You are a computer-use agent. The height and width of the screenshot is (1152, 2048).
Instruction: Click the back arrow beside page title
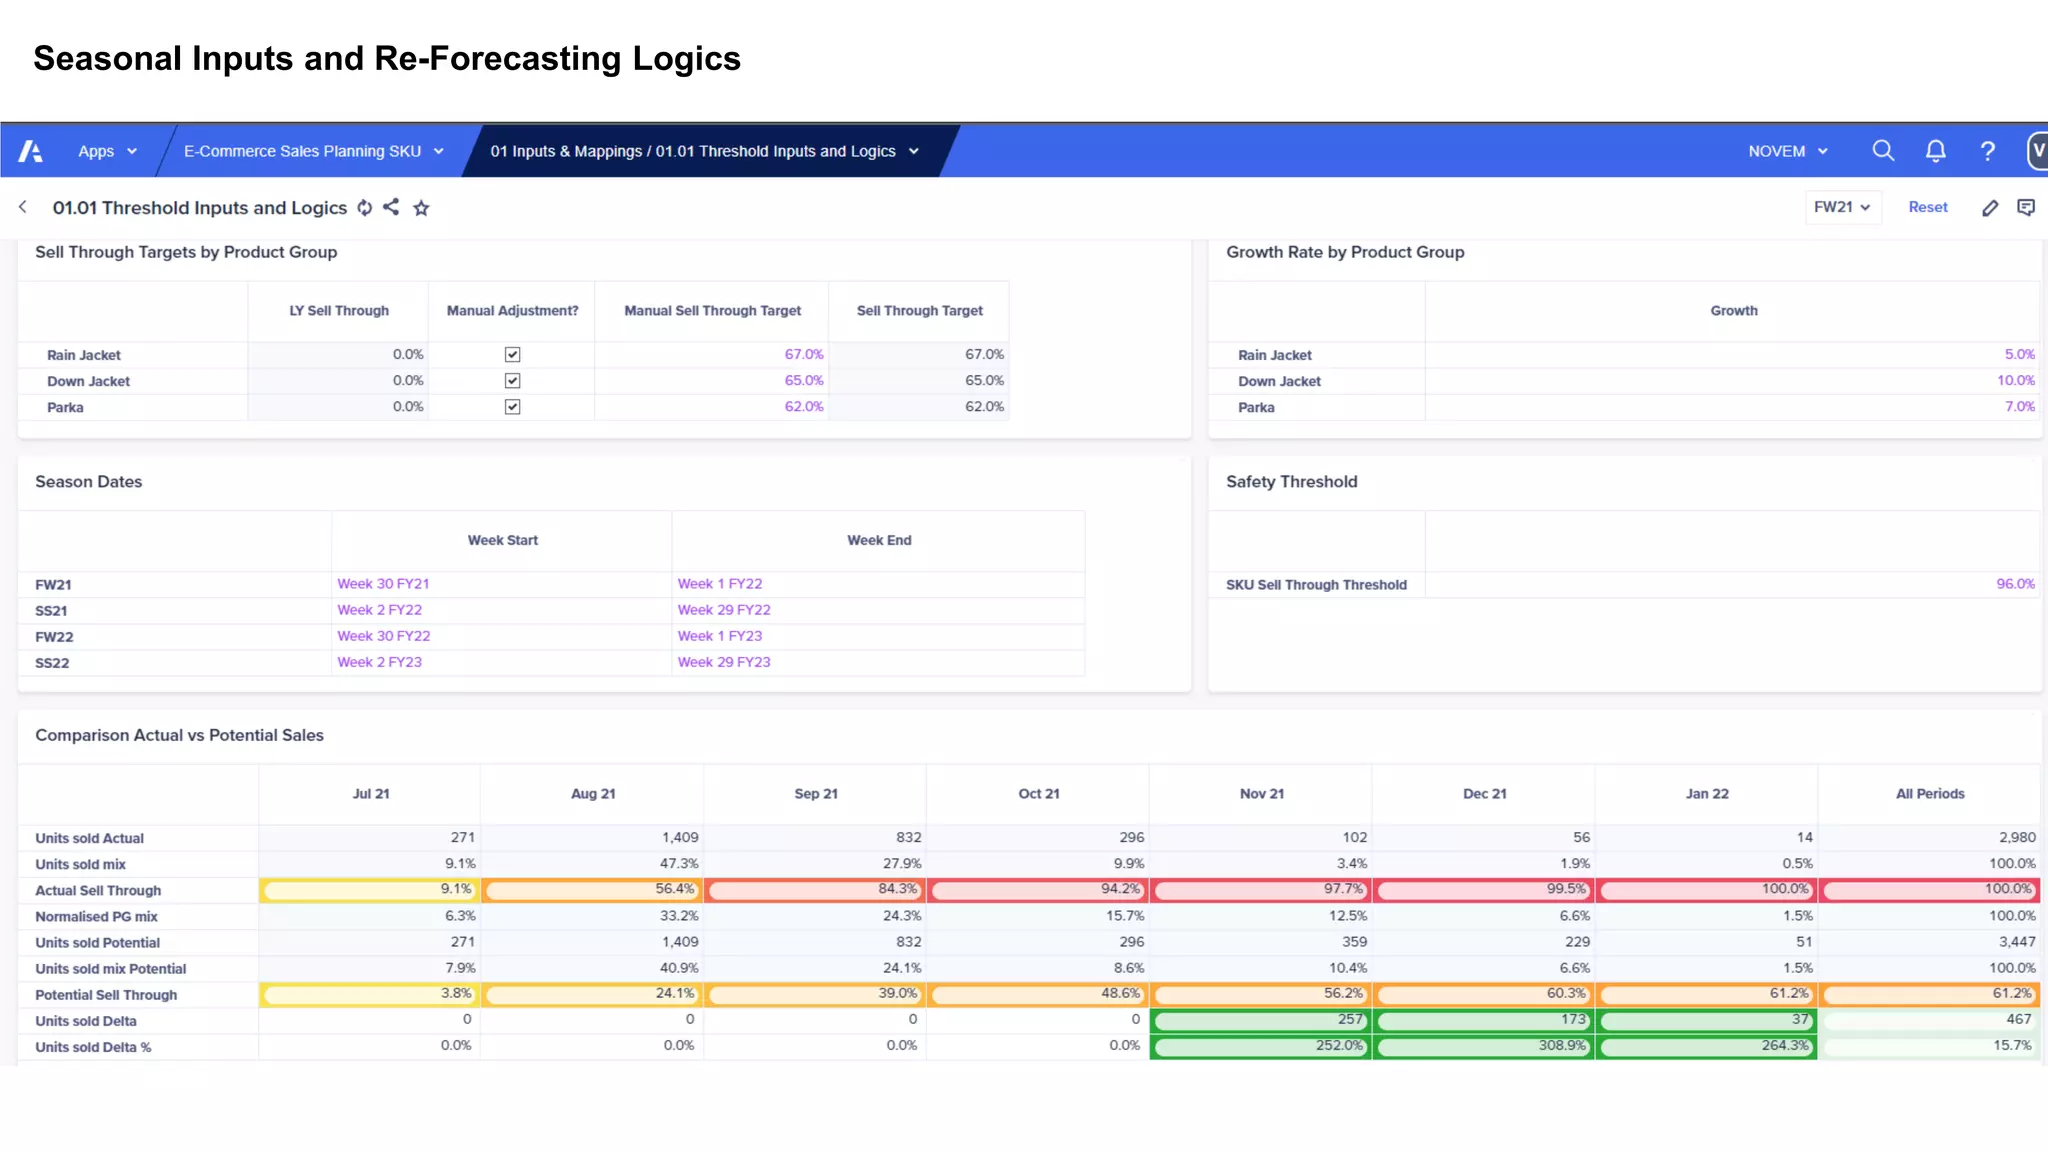23,207
